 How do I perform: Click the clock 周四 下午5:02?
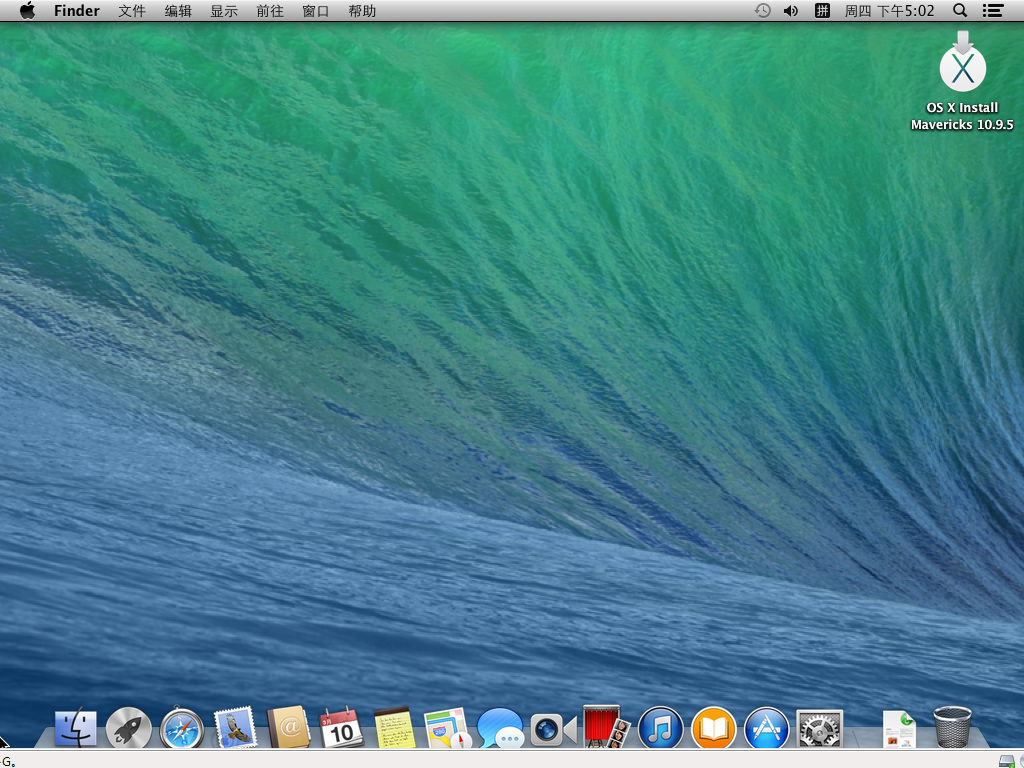(x=889, y=10)
